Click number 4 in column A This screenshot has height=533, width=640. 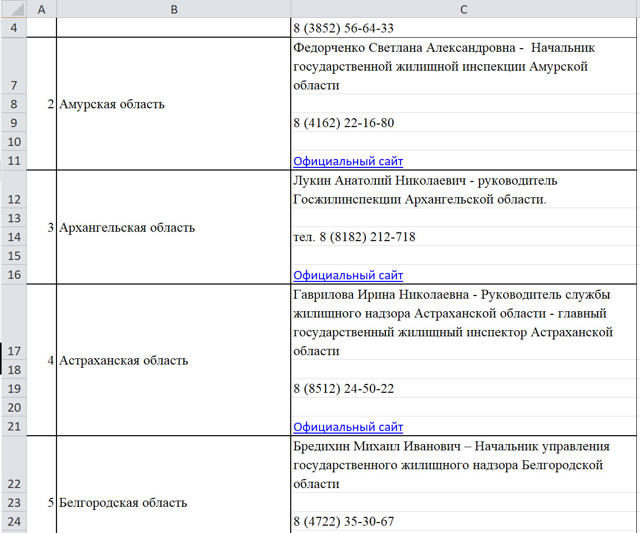click(x=50, y=360)
